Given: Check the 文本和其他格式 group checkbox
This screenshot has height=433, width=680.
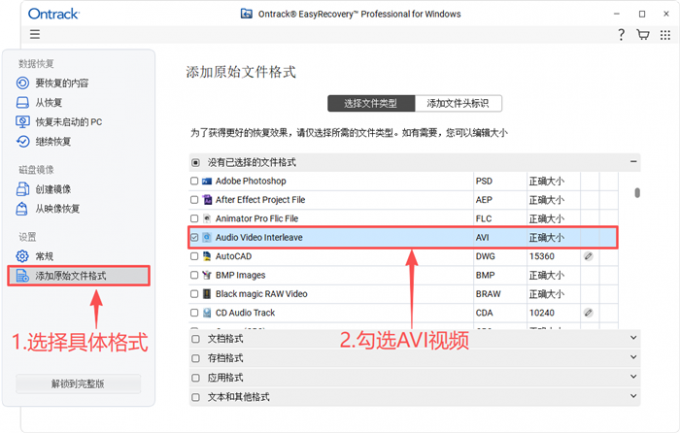Looking at the screenshot, I should click(196, 397).
